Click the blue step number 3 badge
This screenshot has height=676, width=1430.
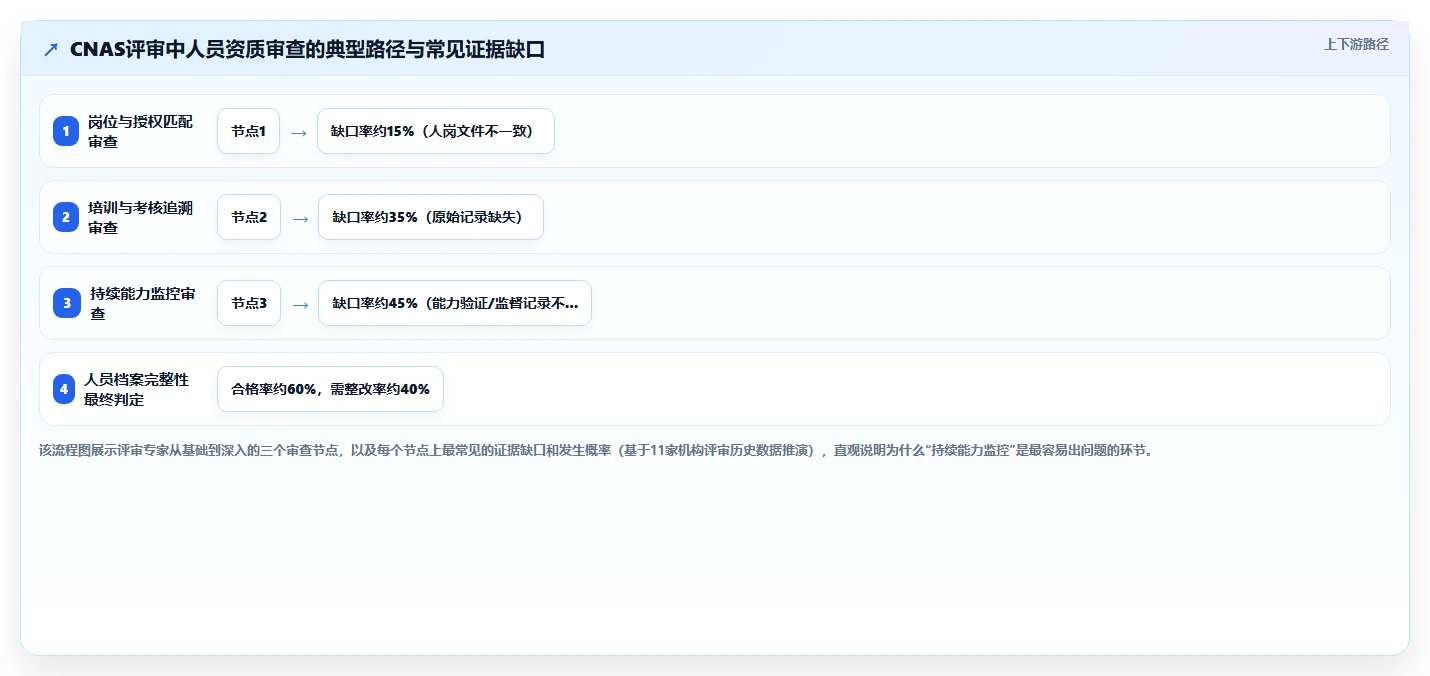pyautogui.click(x=66, y=303)
